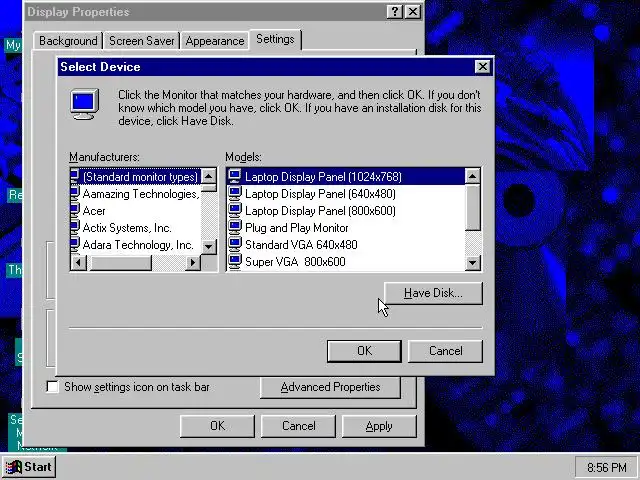Click the Actix Systems manufacturer icon

(x=75, y=227)
